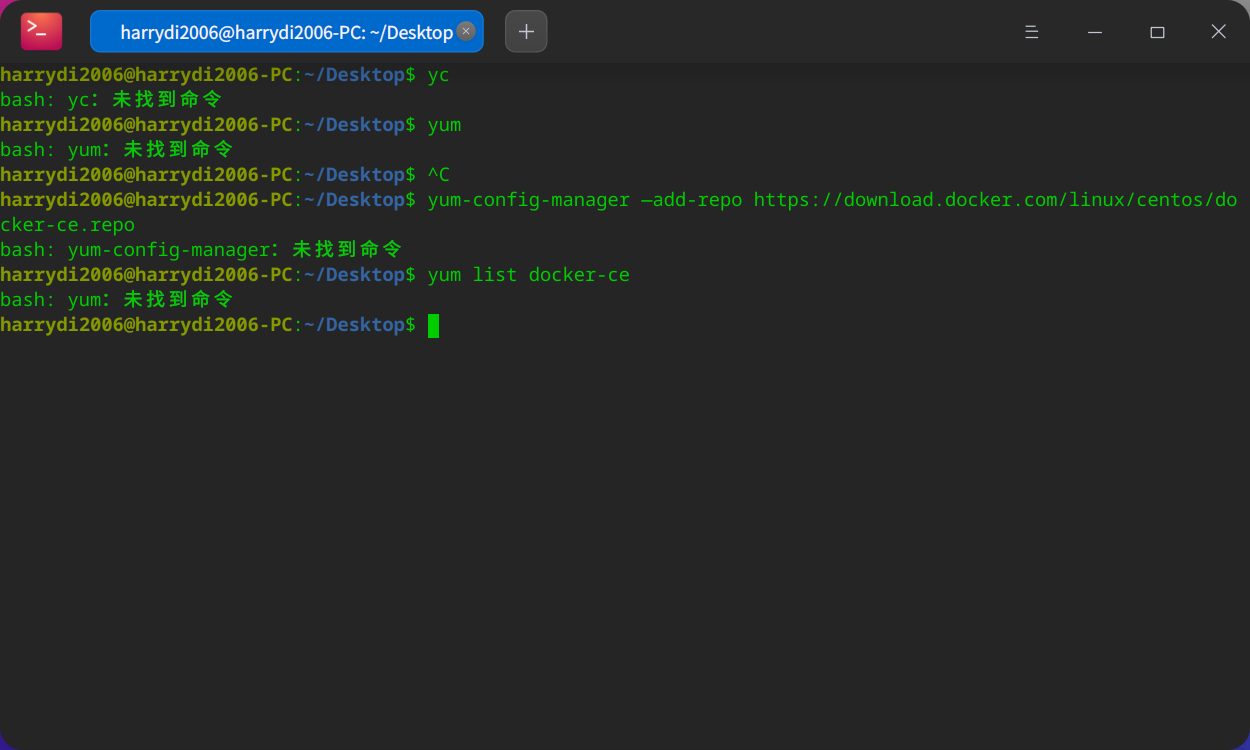Maximize the terminal window

coord(1157,32)
